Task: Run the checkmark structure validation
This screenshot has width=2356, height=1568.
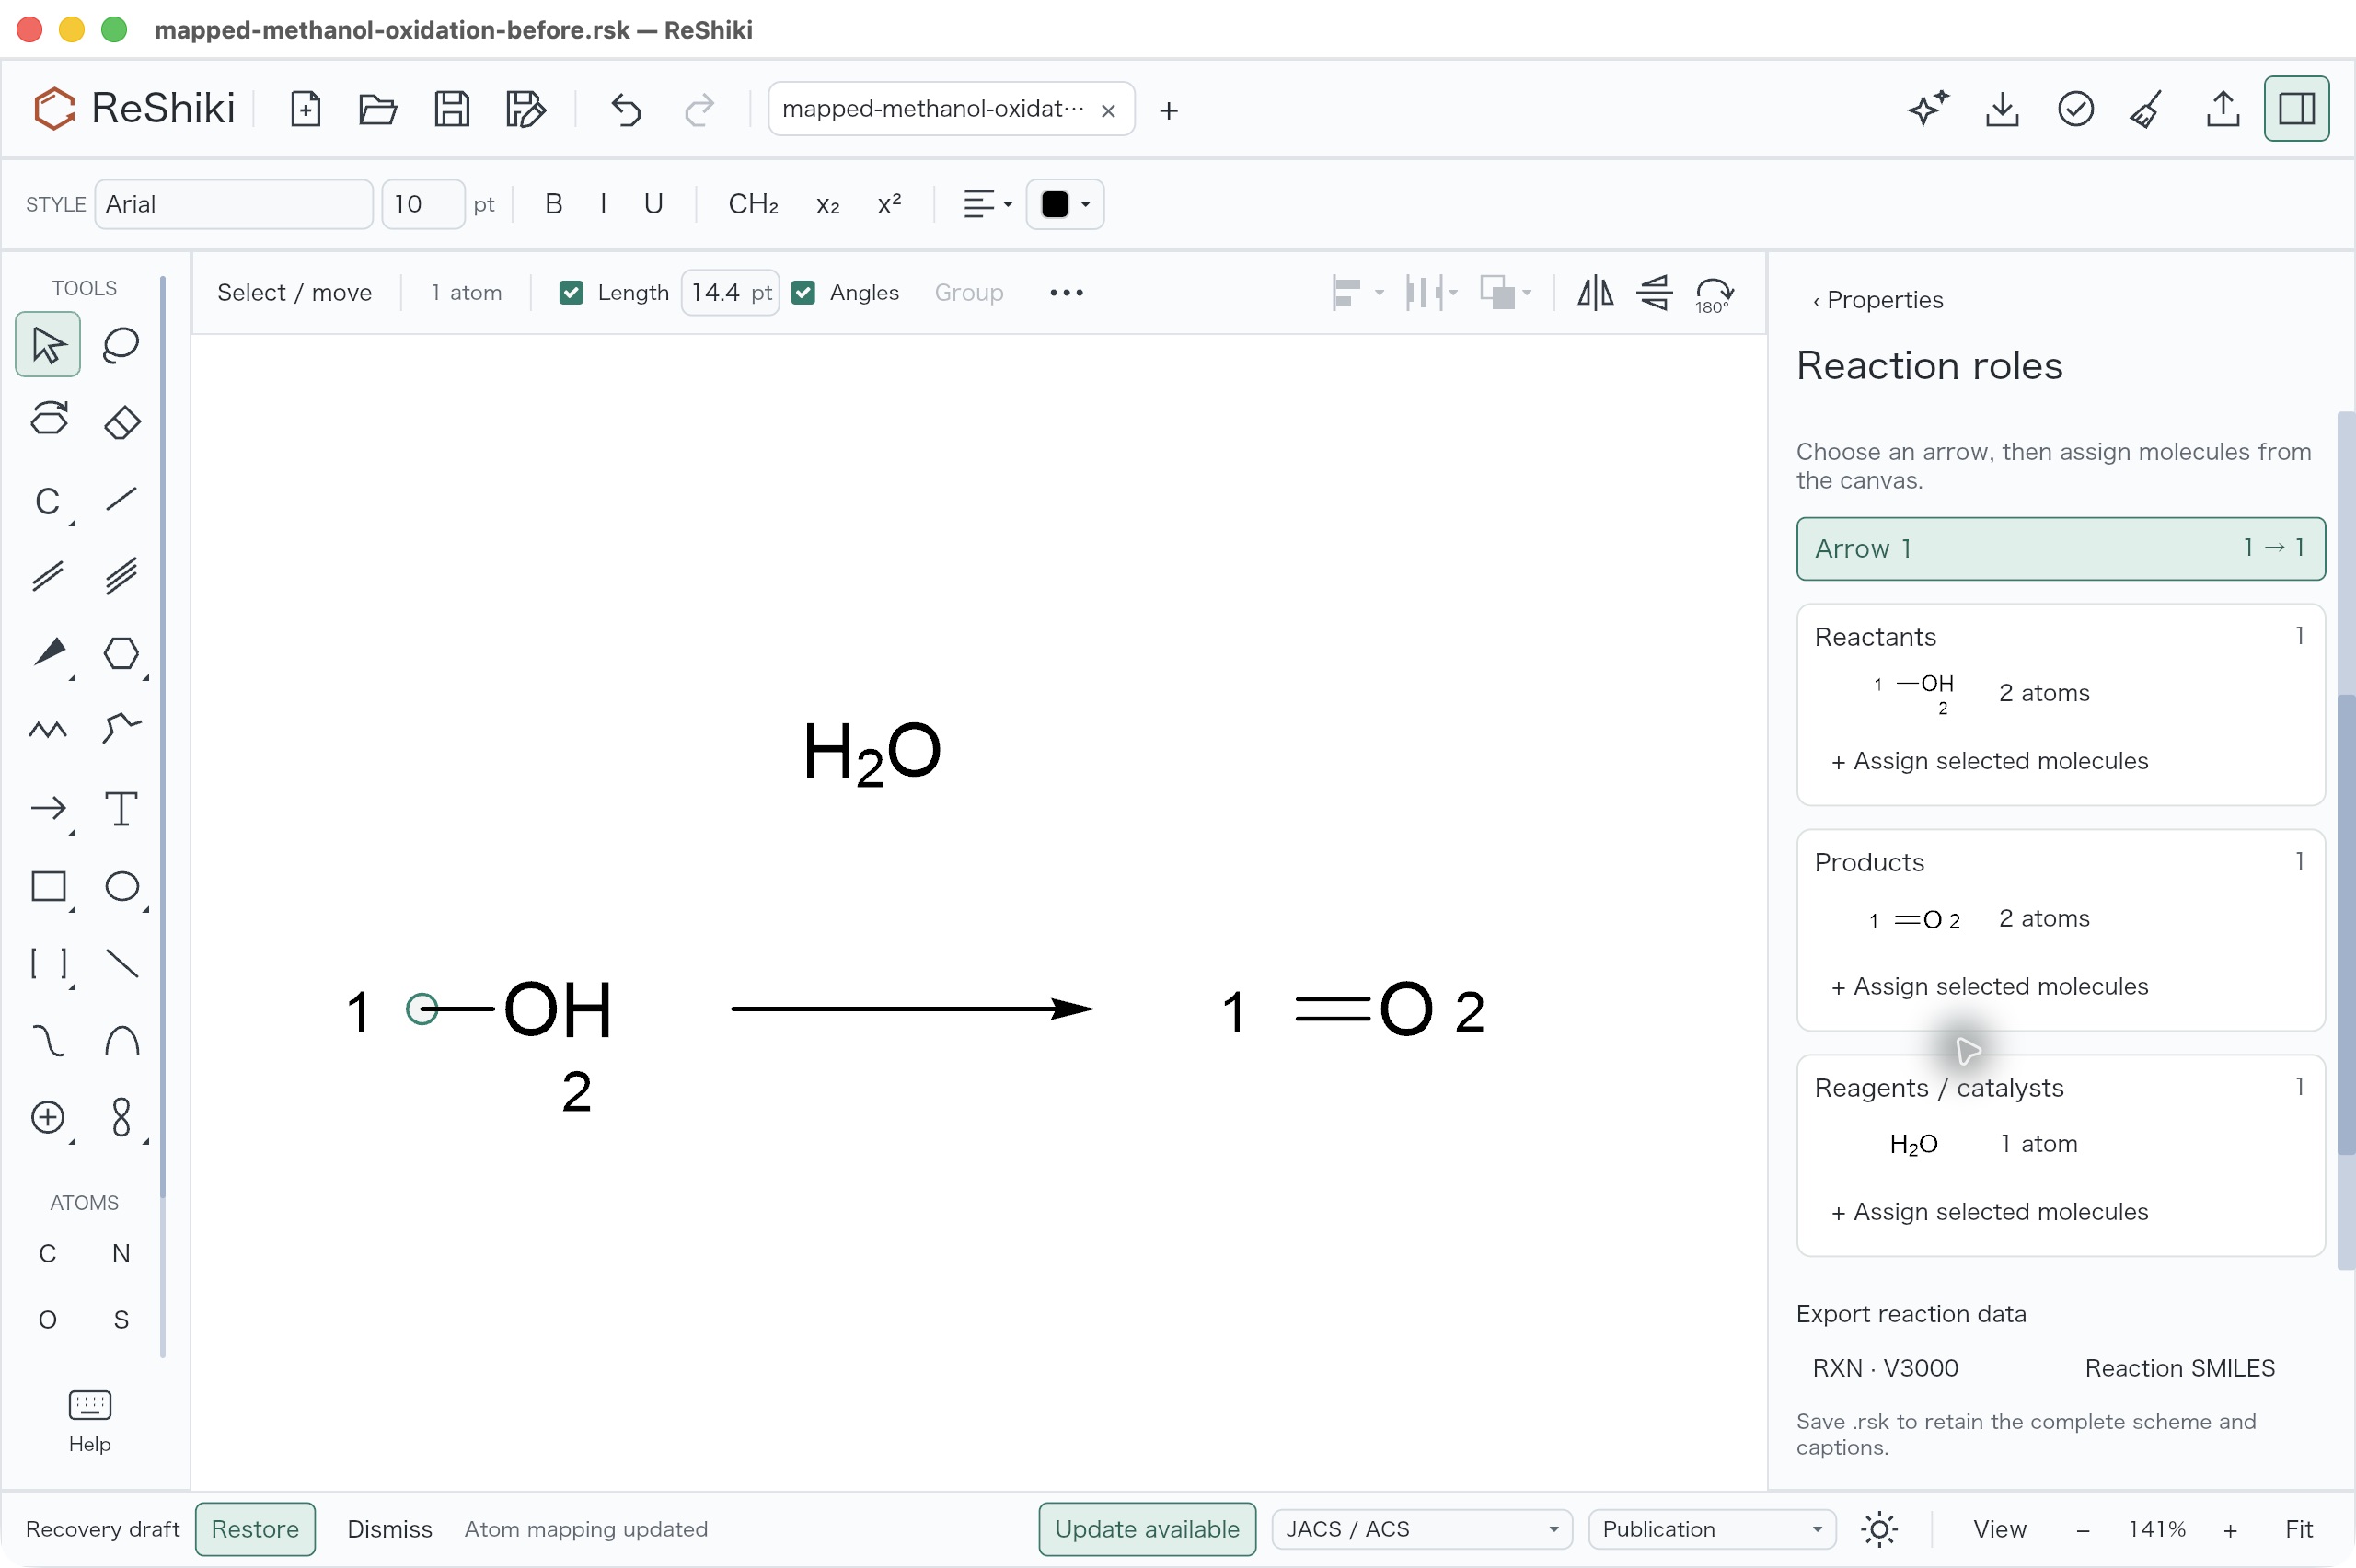Action: 2076,108
